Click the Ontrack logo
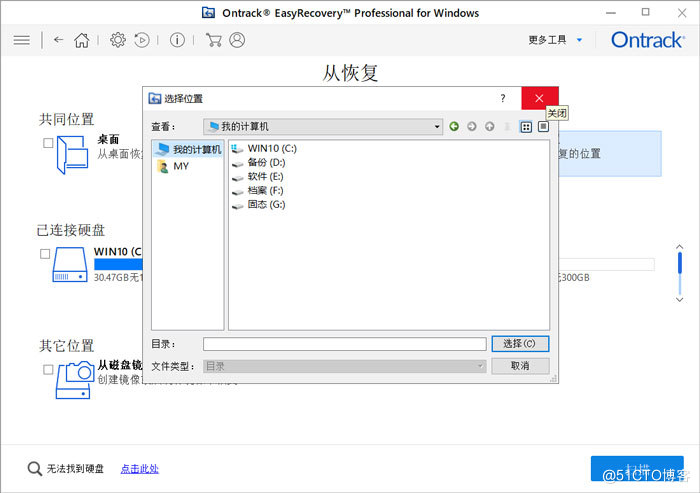700x493 pixels. click(x=647, y=40)
